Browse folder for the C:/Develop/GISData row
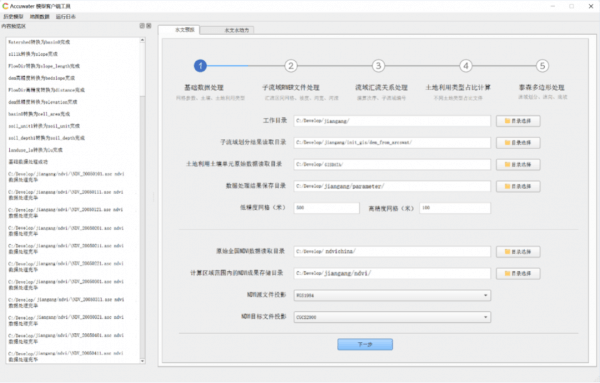Image resolution: width=600 pixels, height=383 pixels. (518, 165)
